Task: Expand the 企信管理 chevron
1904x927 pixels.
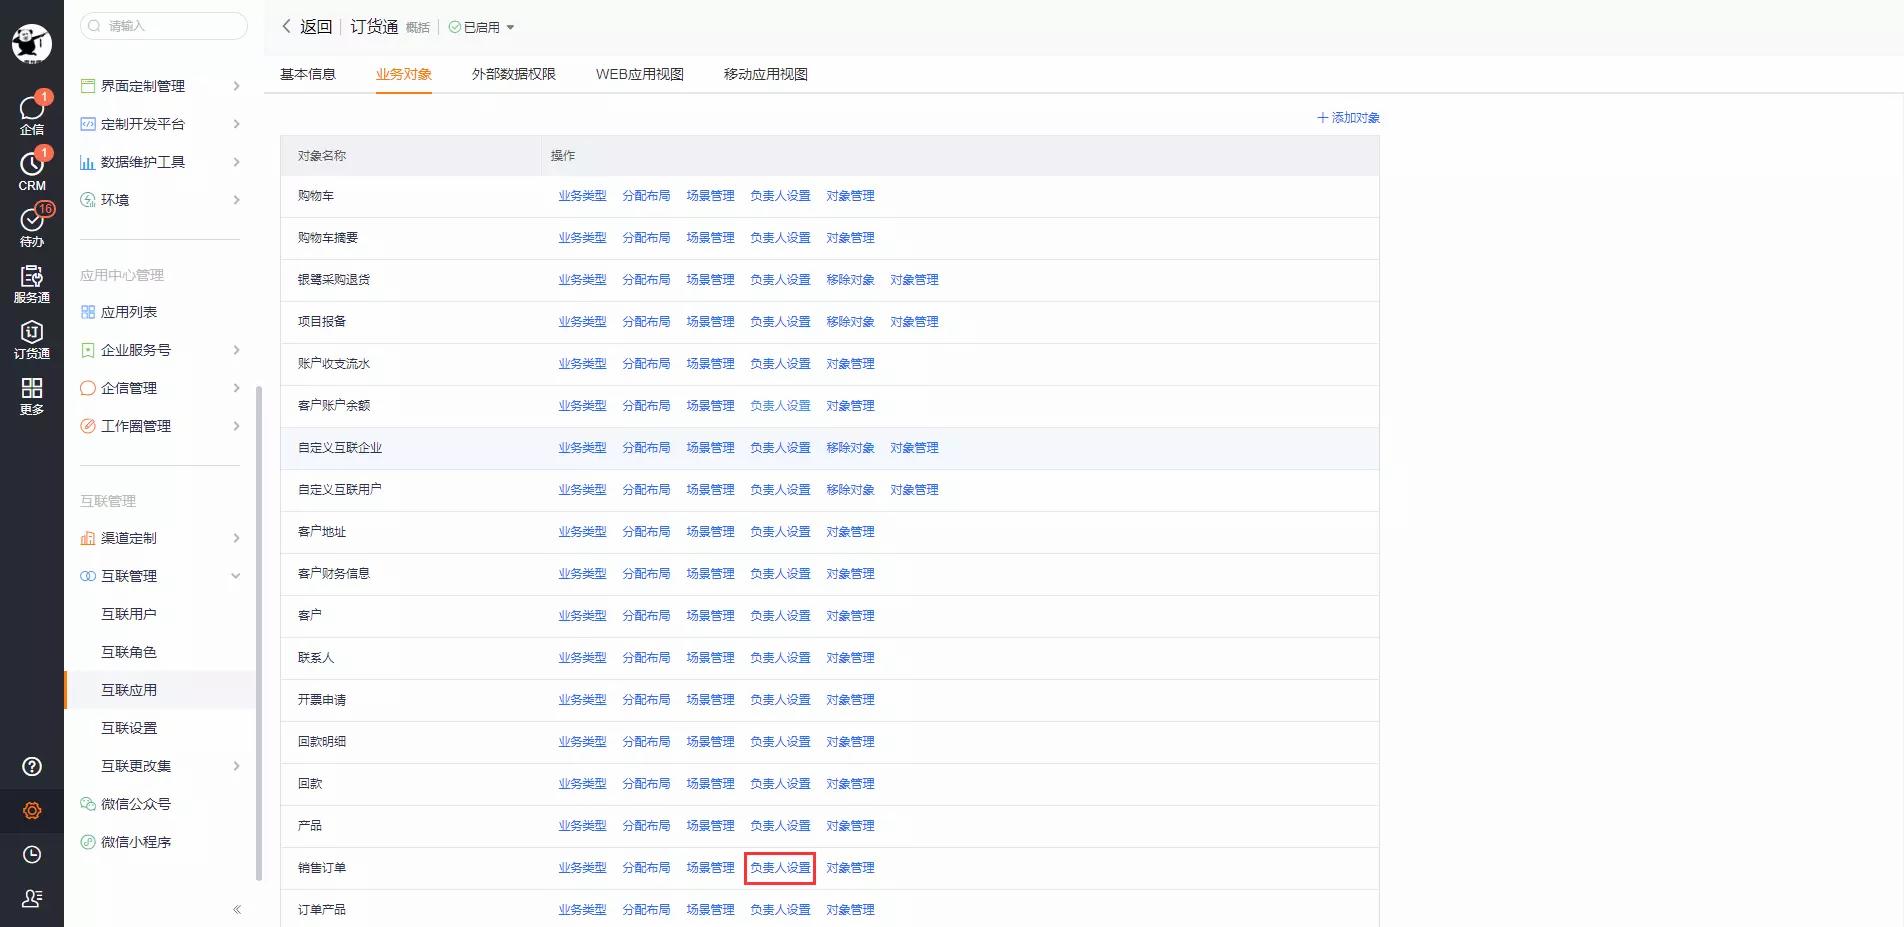Action: (237, 388)
